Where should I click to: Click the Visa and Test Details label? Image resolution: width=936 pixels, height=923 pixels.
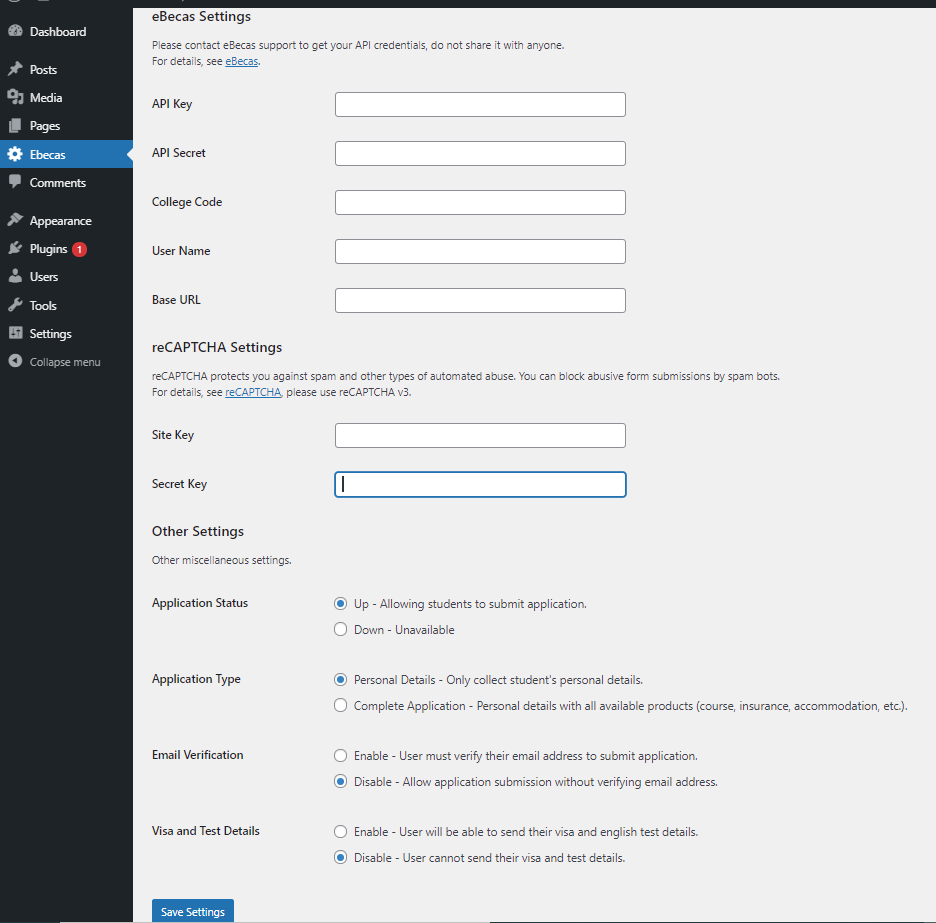[x=206, y=830]
